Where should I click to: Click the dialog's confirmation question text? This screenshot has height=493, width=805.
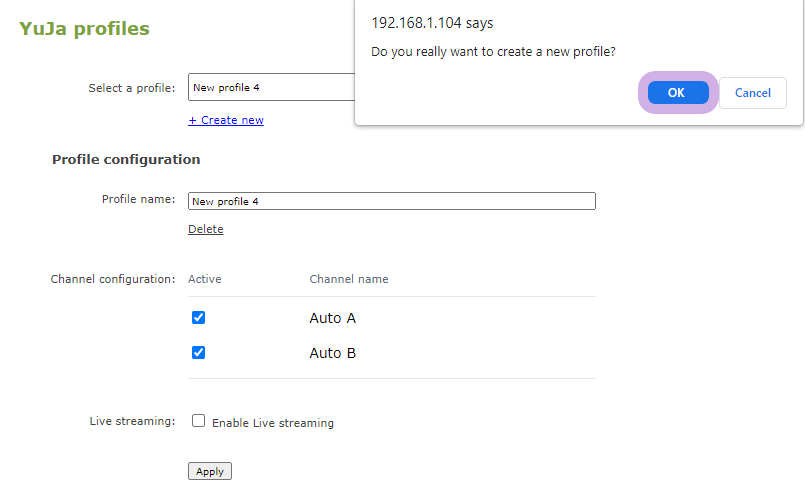pos(493,51)
